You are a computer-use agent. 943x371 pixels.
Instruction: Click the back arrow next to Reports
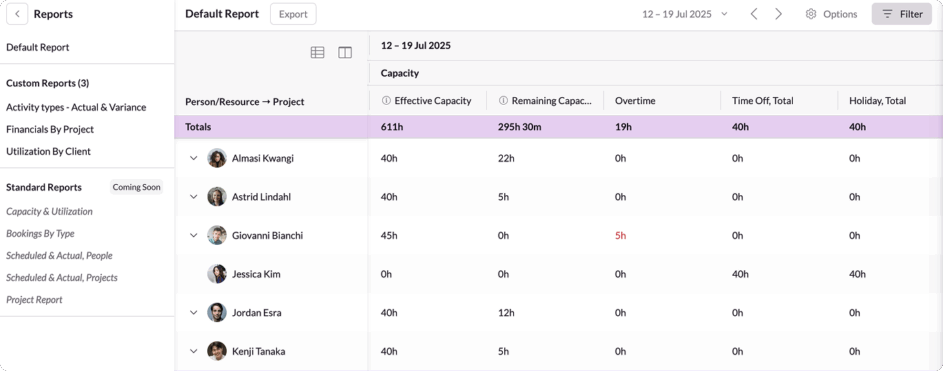pos(17,14)
